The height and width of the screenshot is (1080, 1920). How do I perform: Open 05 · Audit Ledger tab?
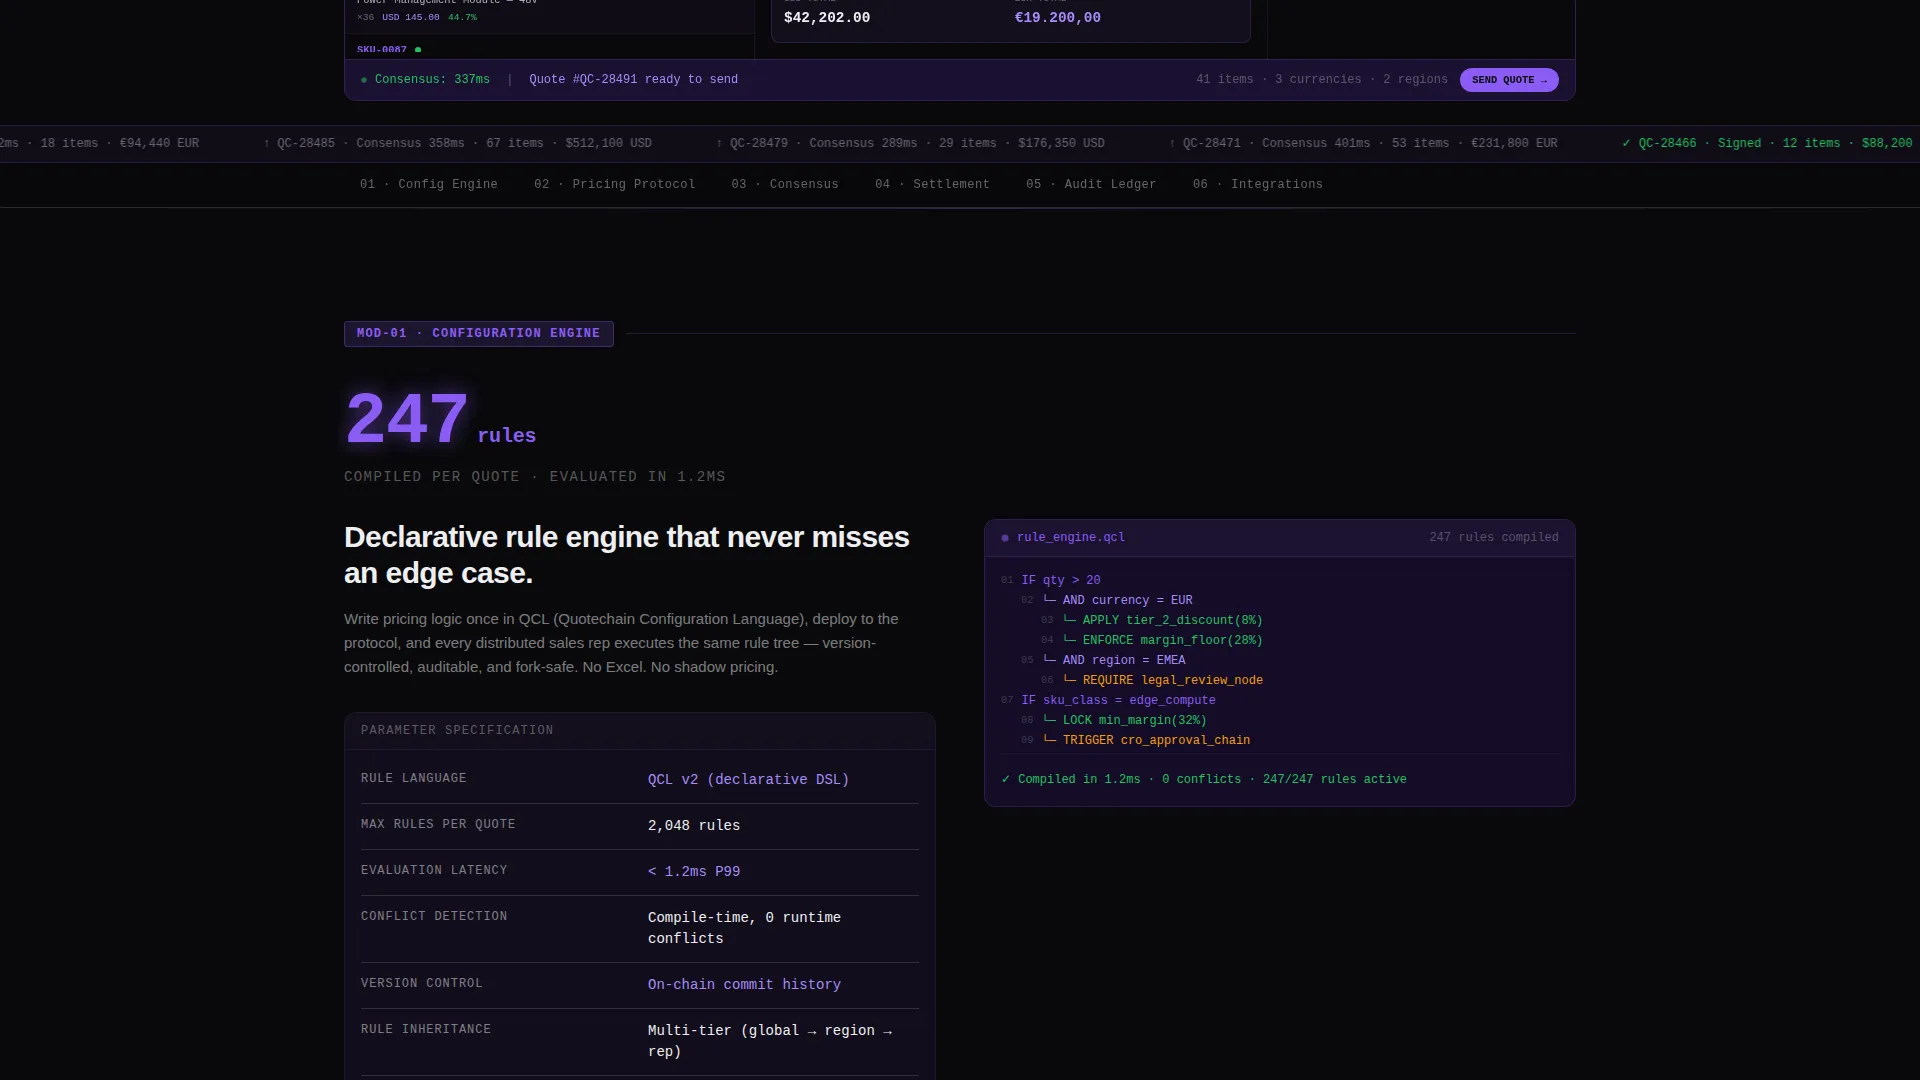click(1091, 184)
